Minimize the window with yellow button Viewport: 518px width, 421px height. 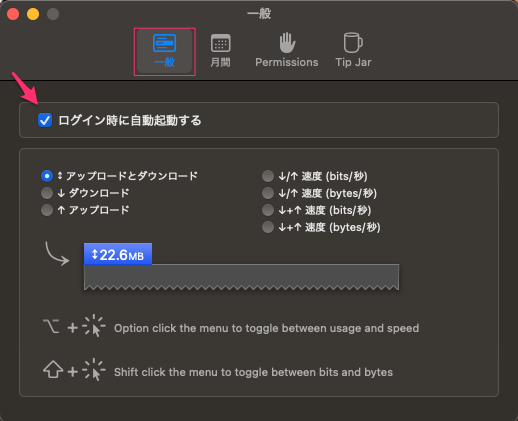(x=33, y=14)
